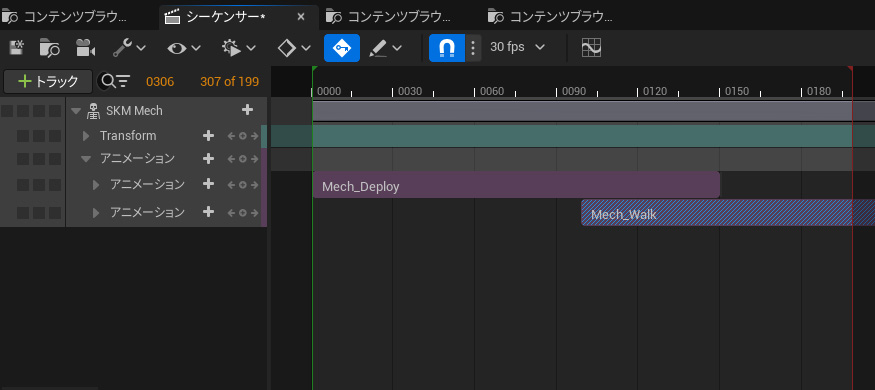
Task: Go to next key on Transform row
Action: tap(254, 136)
